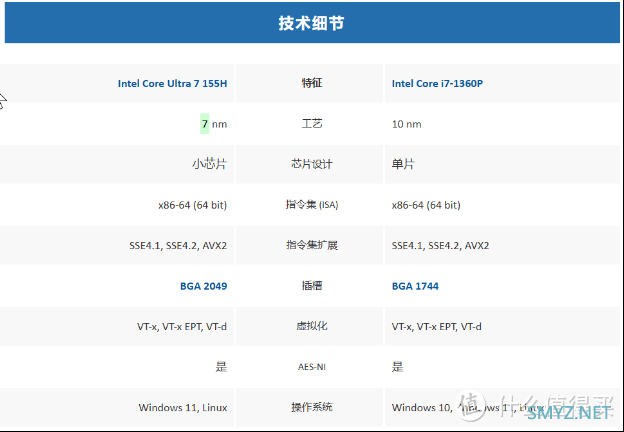Viewport: 624px width, 432px height.
Task: Click the i7-1360P x86-64 (64 bit) cell
Action: tap(426, 205)
